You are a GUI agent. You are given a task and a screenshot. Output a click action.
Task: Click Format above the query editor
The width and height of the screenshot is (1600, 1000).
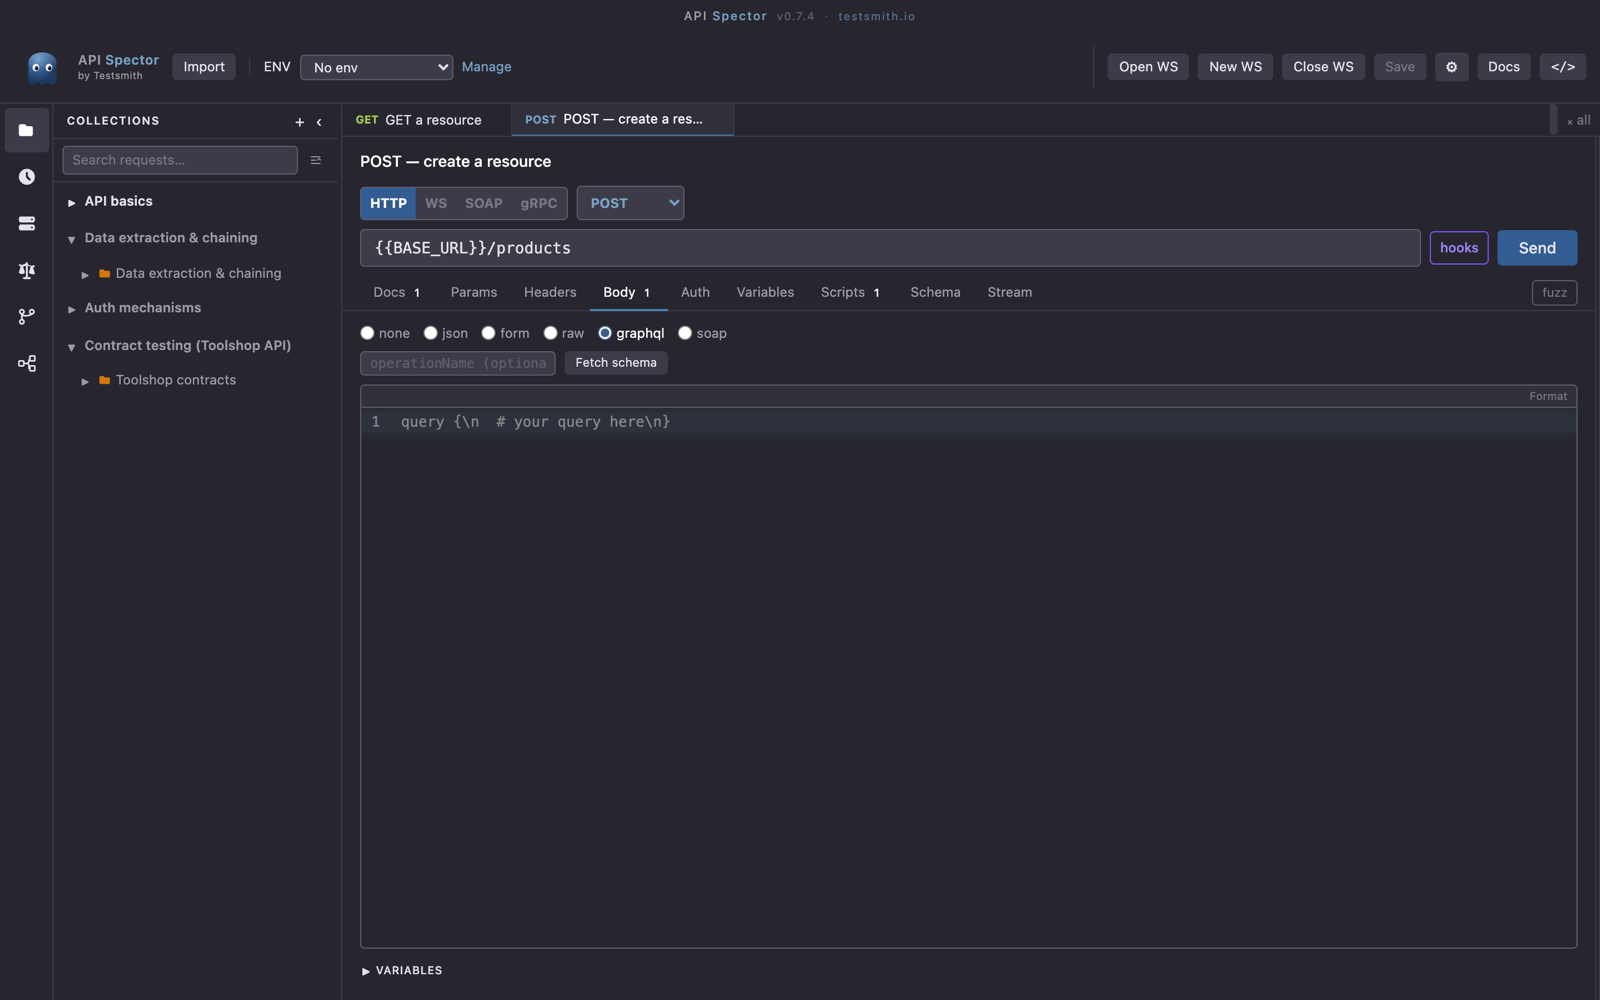[x=1547, y=397]
